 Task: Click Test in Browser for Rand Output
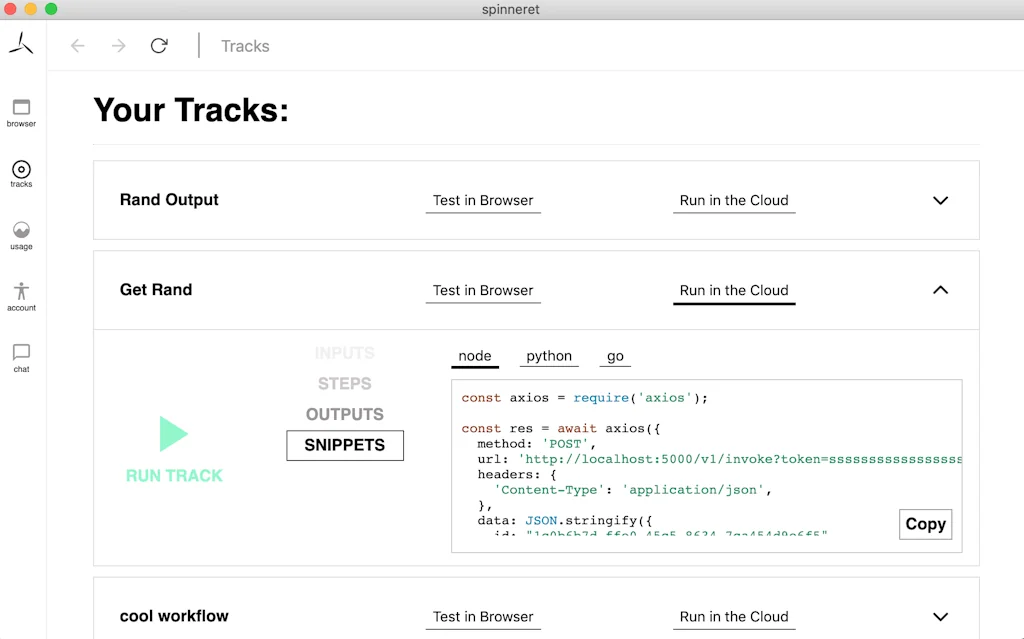tap(483, 200)
